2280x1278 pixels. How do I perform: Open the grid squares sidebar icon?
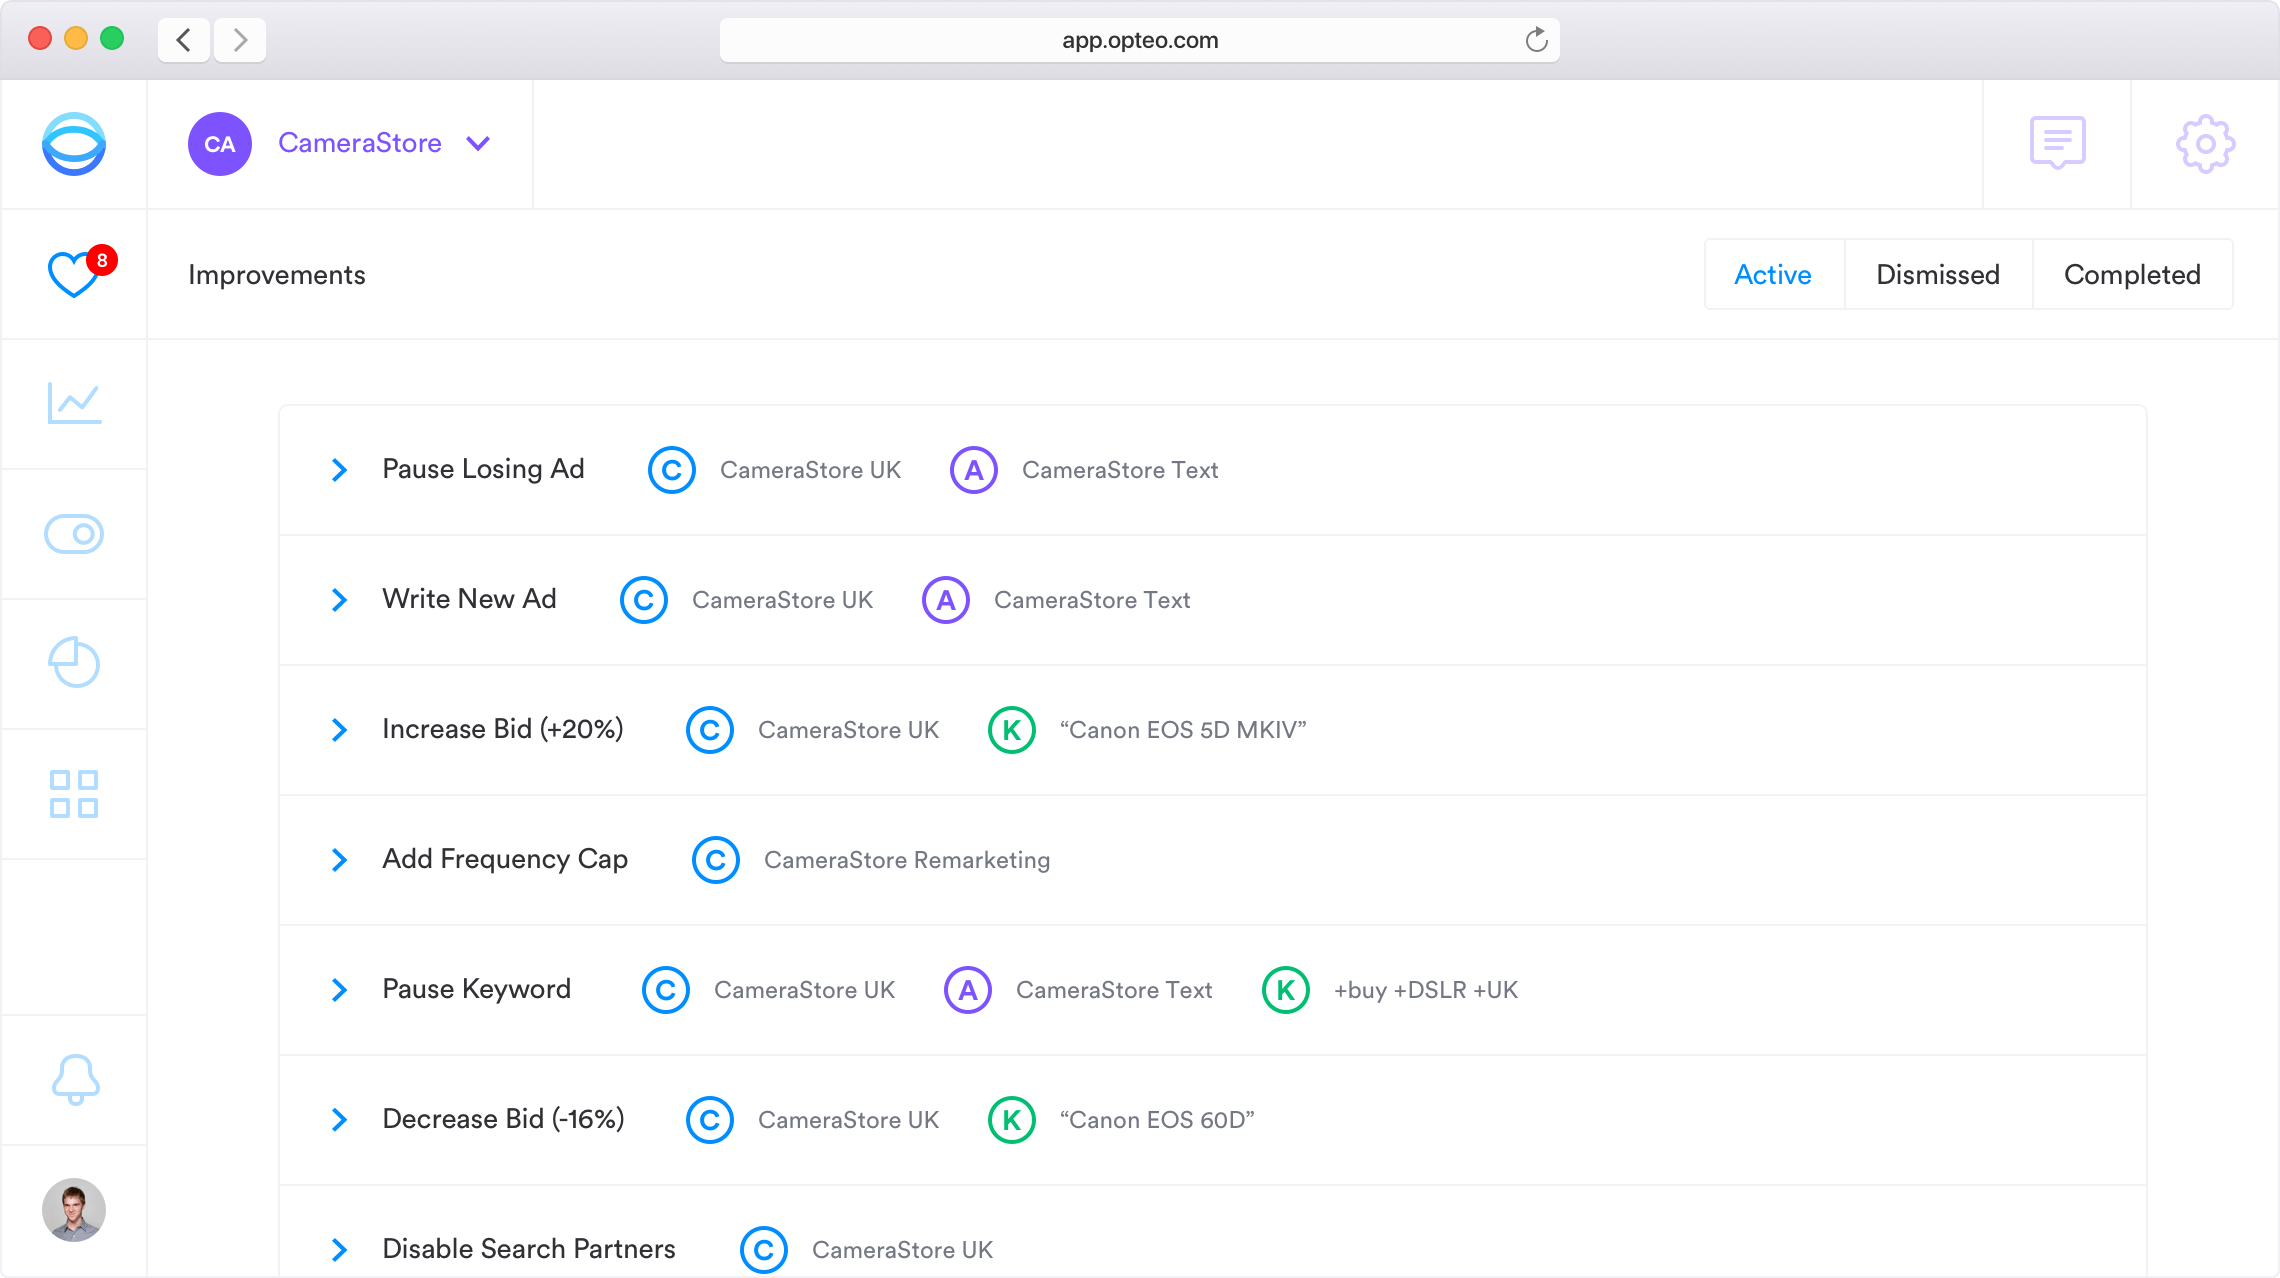coord(74,793)
